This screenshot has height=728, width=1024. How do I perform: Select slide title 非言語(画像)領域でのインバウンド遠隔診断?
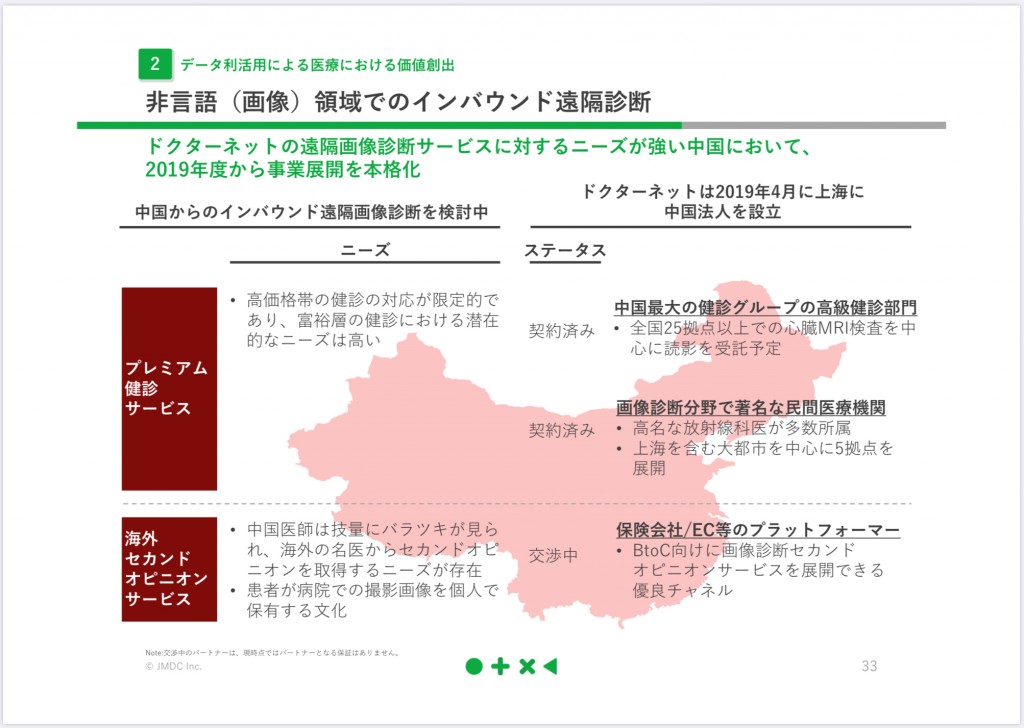[398, 102]
